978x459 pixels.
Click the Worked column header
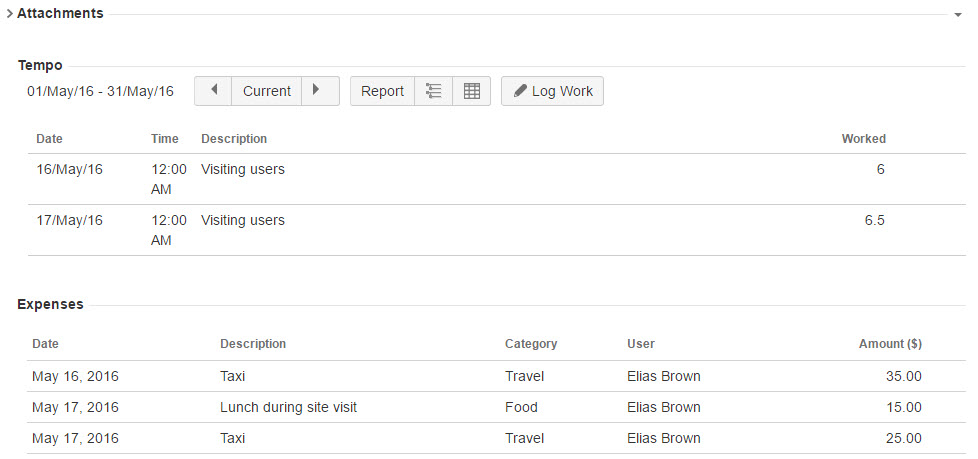point(863,139)
